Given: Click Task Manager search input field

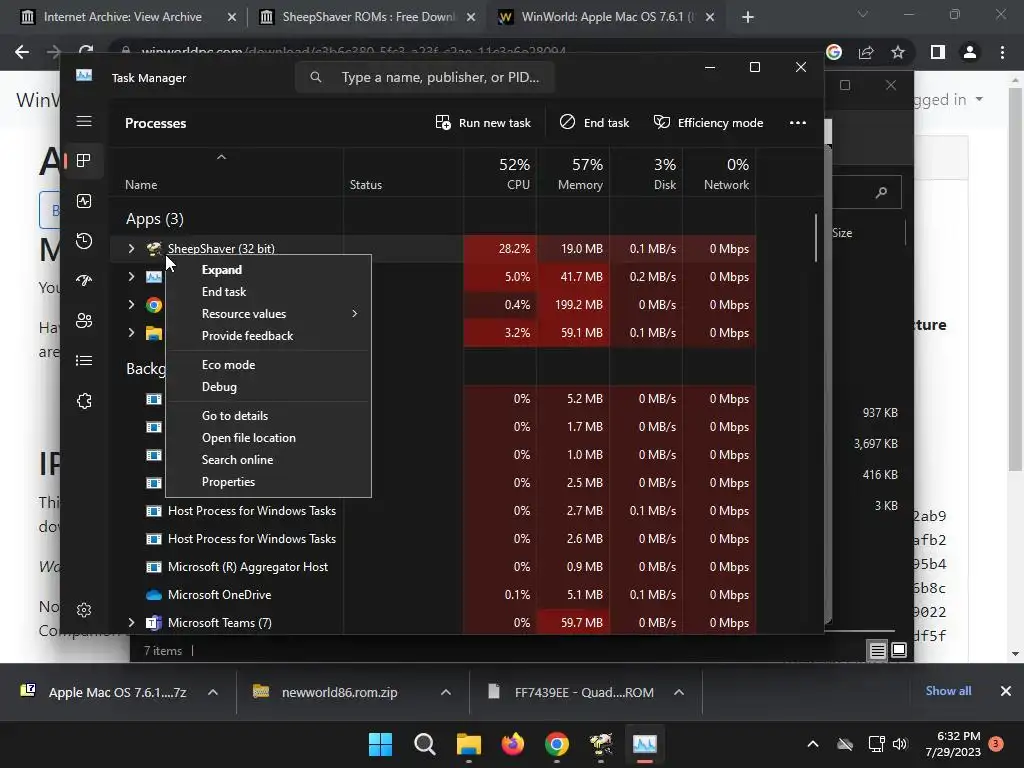Looking at the screenshot, I should tap(424, 77).
